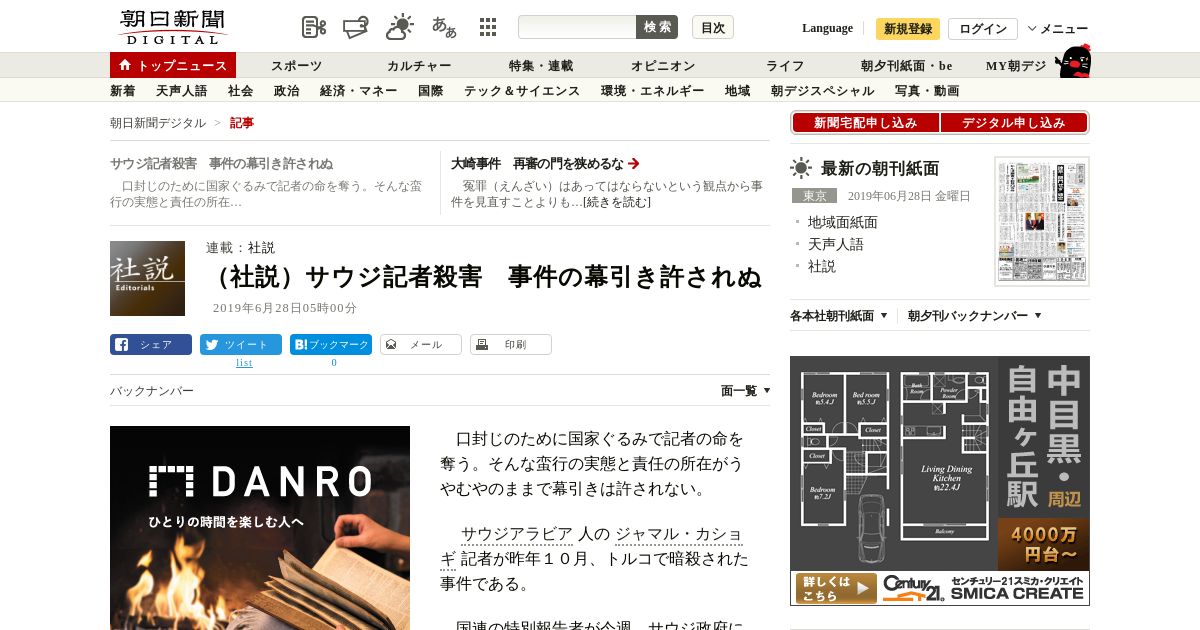The image size is (1200, 630).
Task: Click the red arrow beside 大崎事件 headline
Action: pos(634,163)
